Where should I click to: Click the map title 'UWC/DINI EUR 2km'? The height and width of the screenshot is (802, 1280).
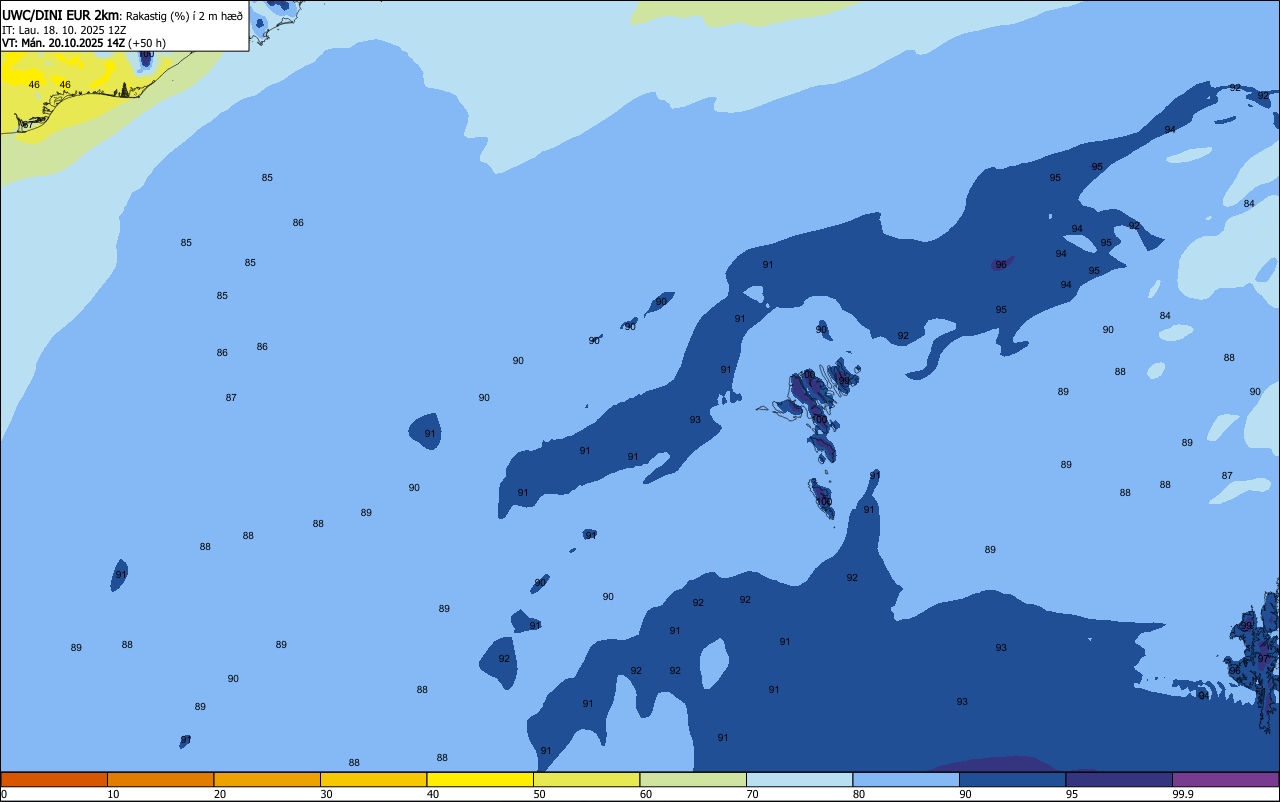pos(61,14)
